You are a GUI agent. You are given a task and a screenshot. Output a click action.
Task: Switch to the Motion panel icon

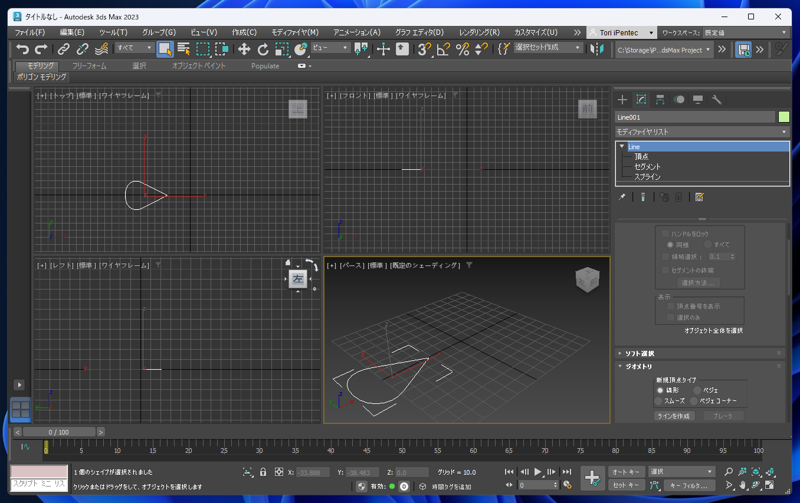[679, 99]
